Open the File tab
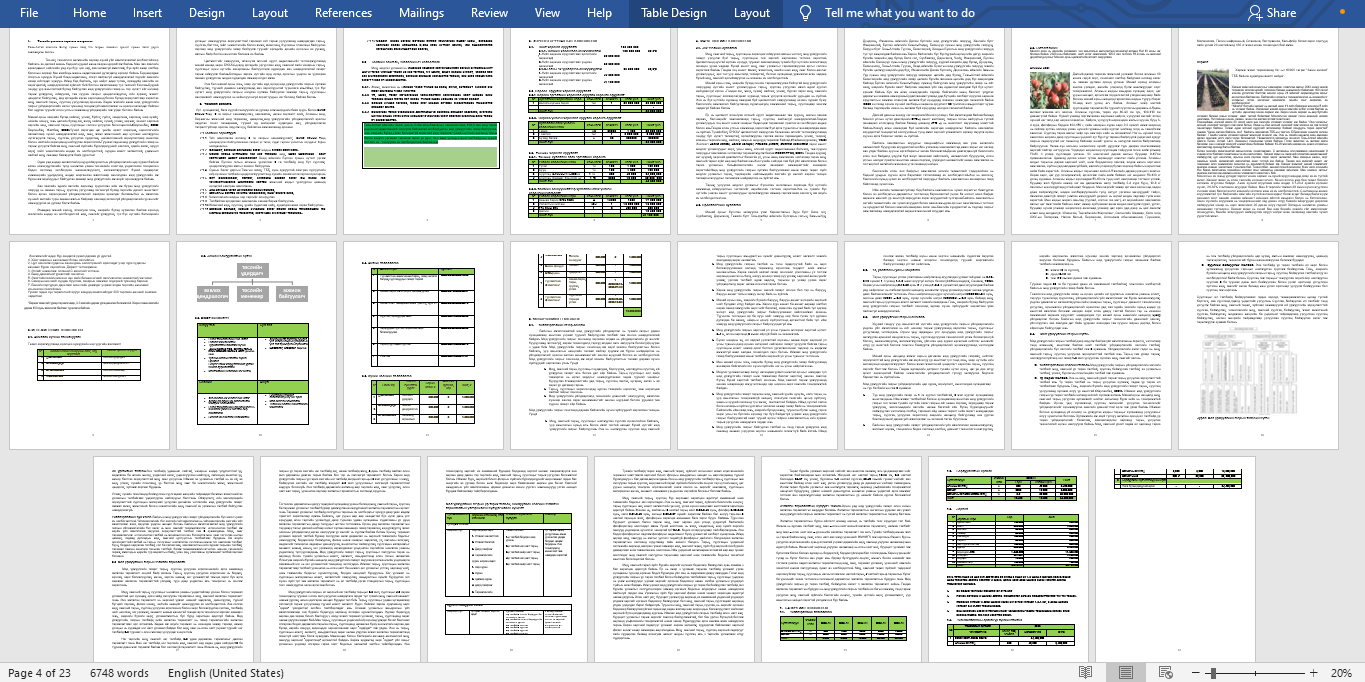The height and width of the screenshot is (682, 1365). click(29, 13)
